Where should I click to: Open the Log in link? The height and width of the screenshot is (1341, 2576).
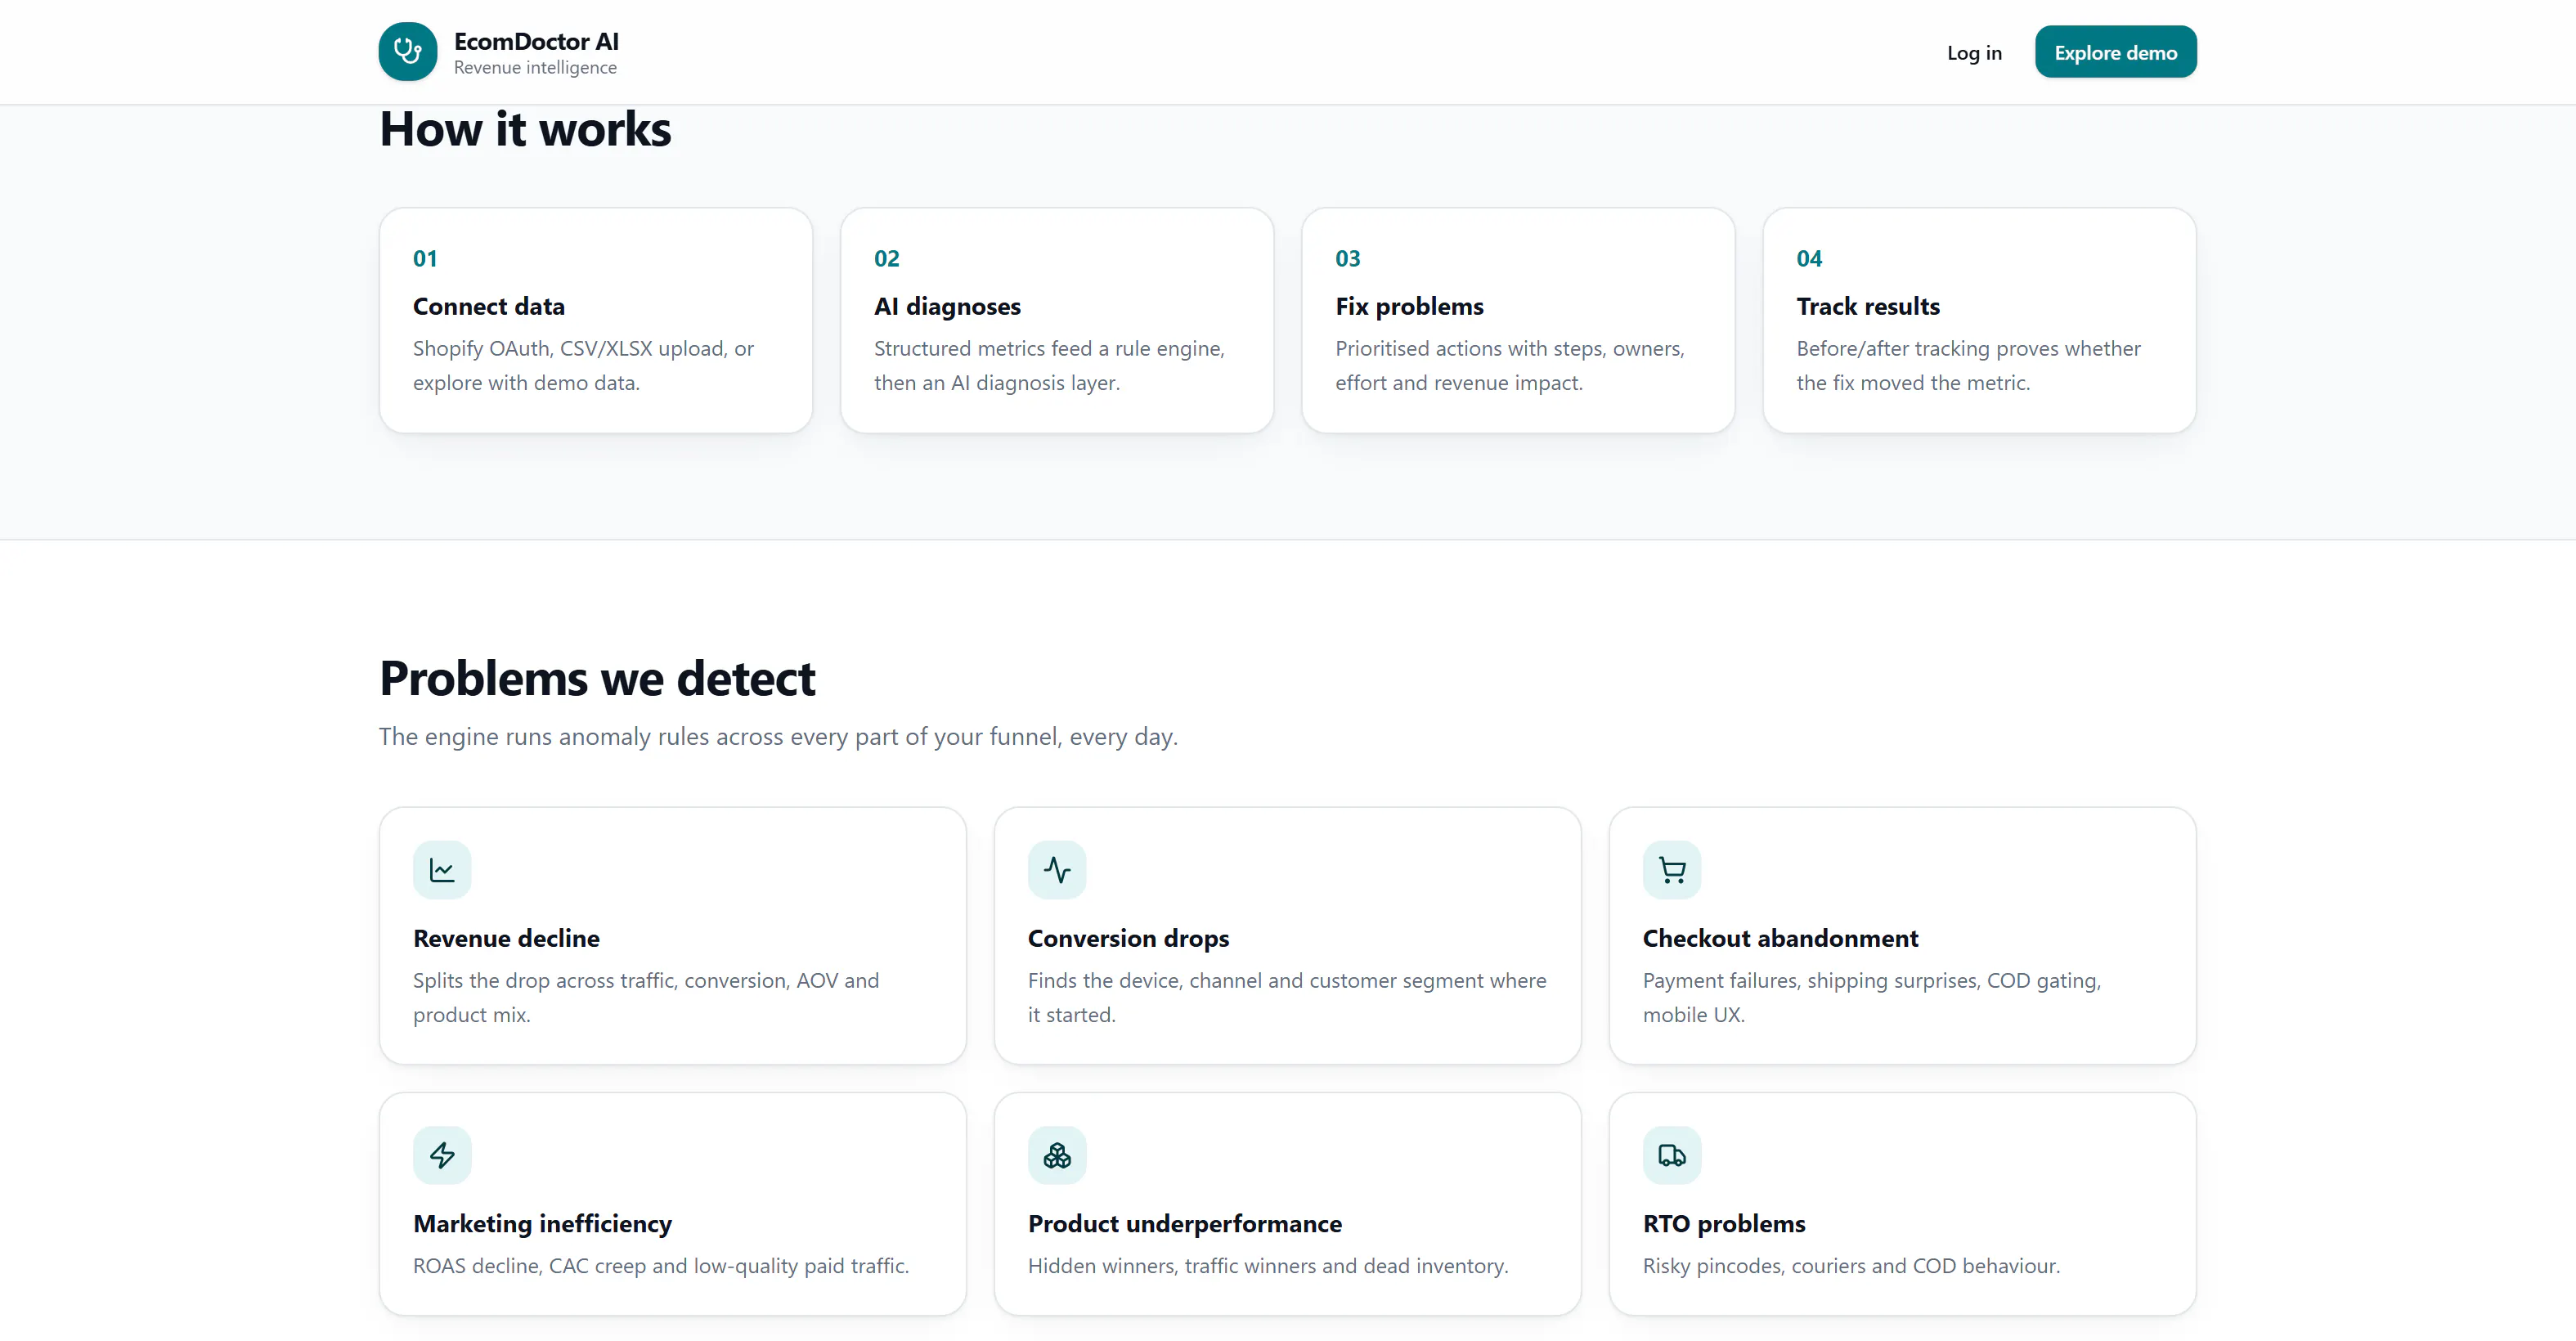coord(1974,52)
